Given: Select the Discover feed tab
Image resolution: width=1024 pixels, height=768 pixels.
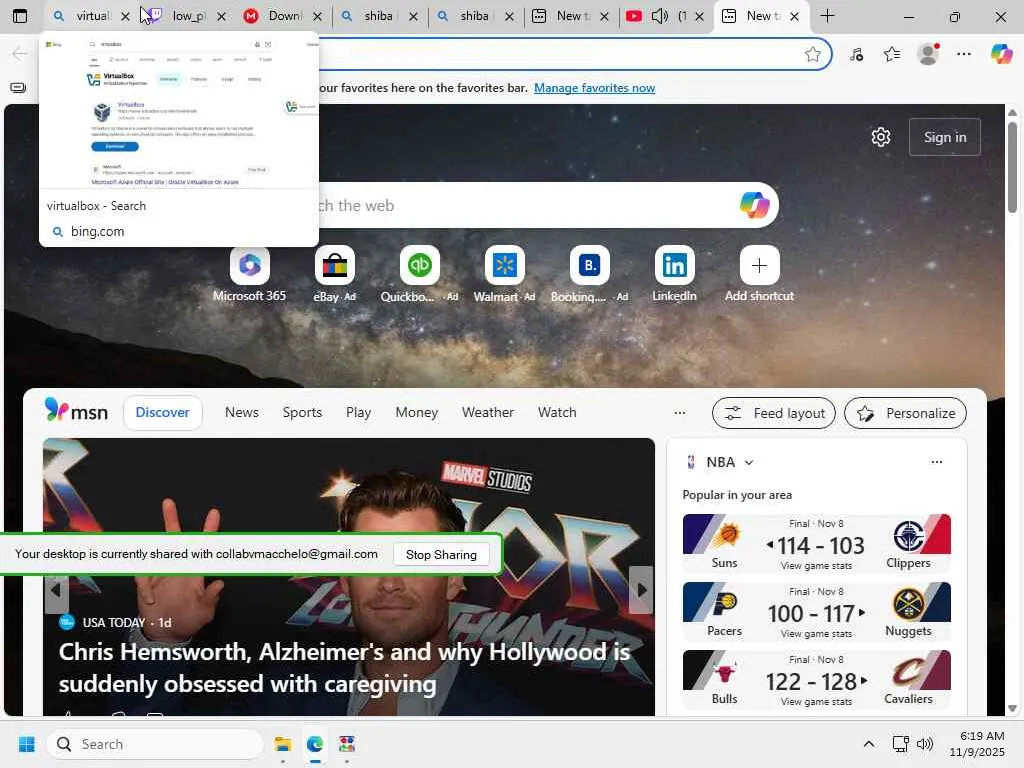Looking at the screenshot, I should point(163,413).
